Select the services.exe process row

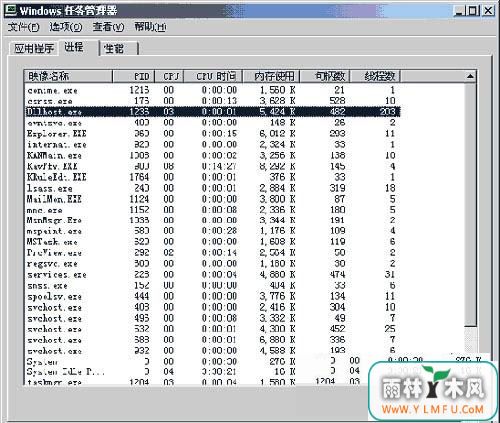point(212,275)
